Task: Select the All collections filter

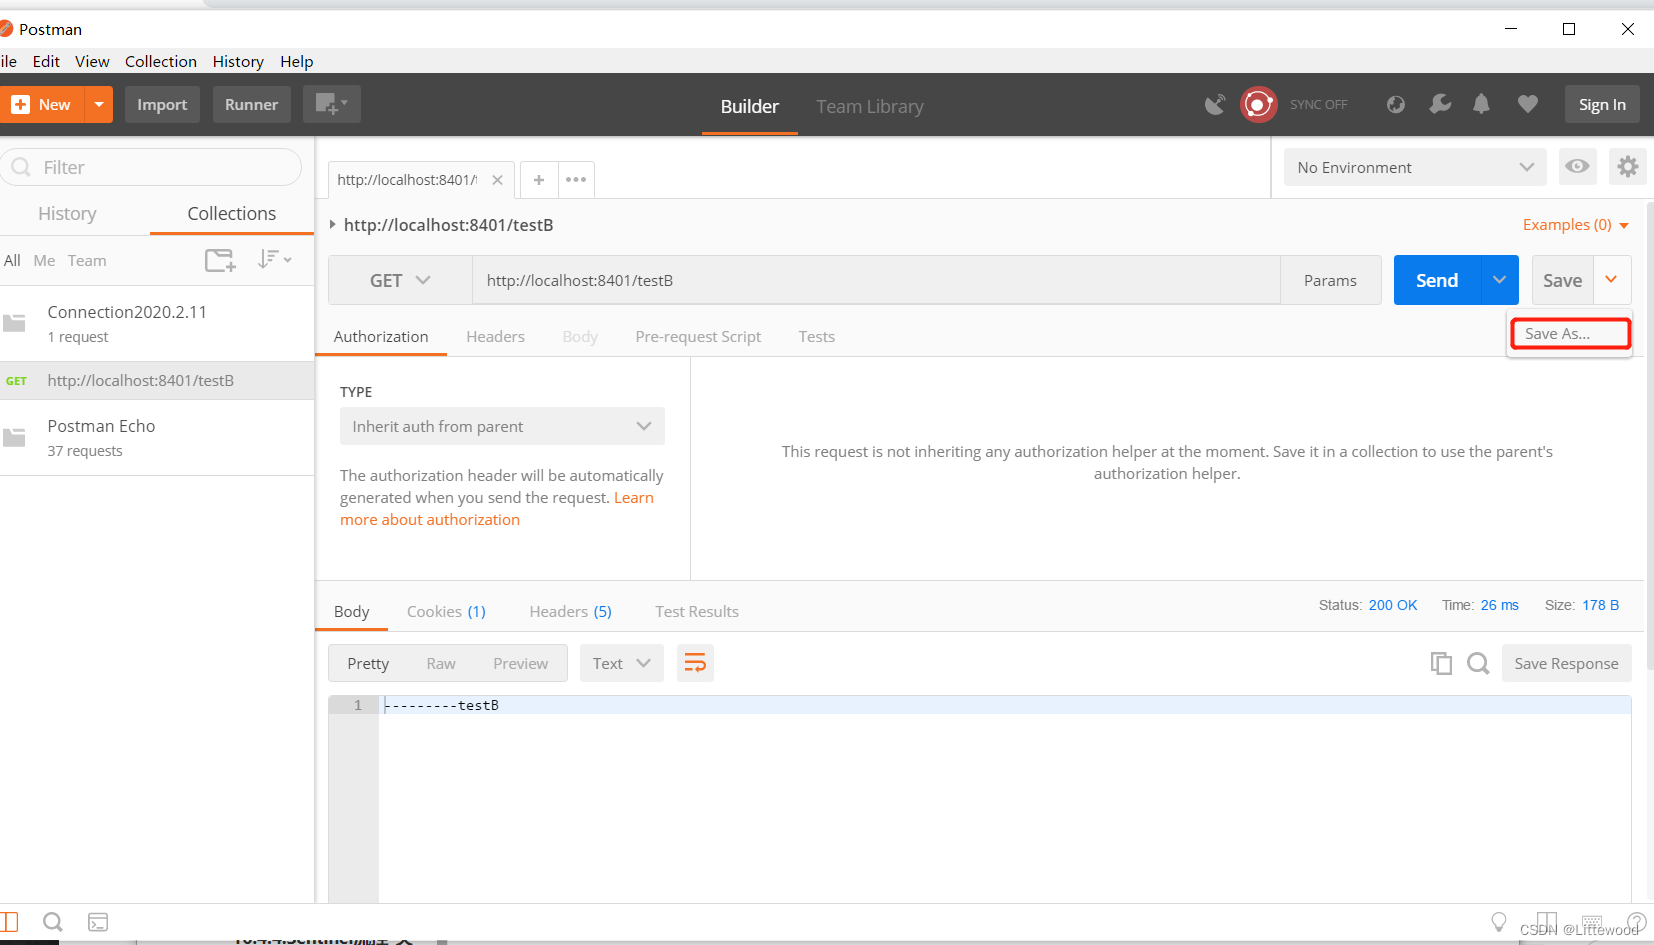Action: pyautogui.click(x=12, y=260)
